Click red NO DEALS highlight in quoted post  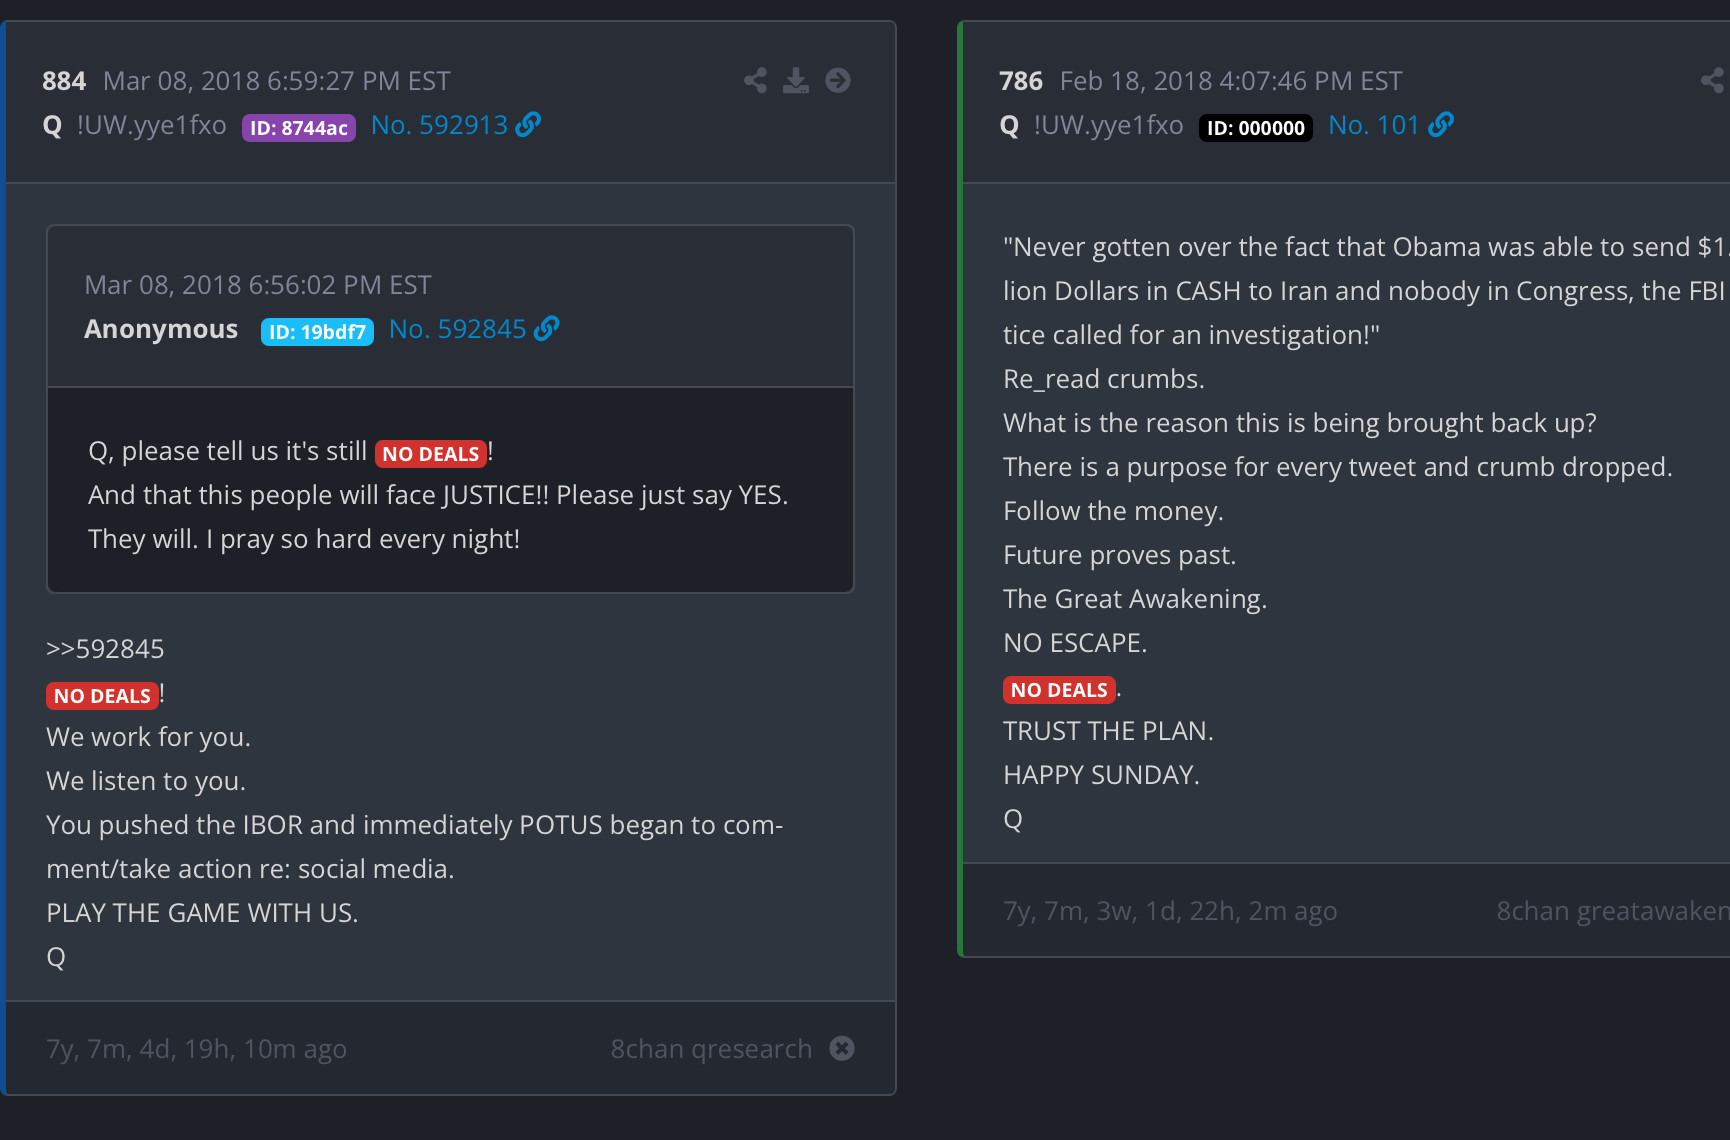pyautogui.click(x=431, y=454)
